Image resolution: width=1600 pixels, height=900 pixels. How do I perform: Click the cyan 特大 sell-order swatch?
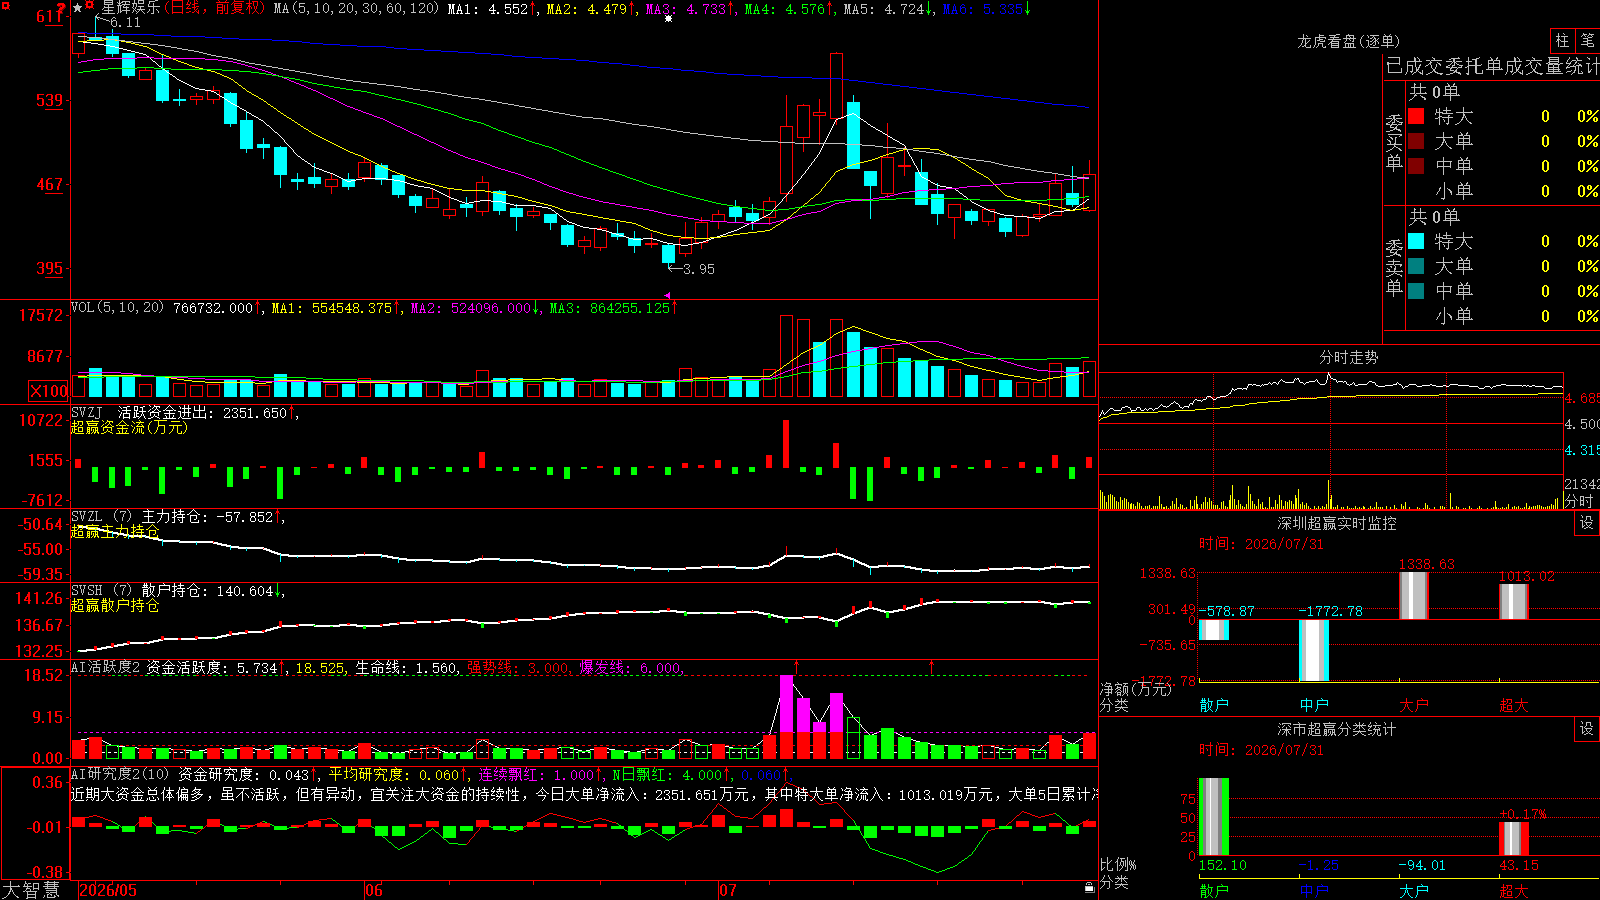1416,241
